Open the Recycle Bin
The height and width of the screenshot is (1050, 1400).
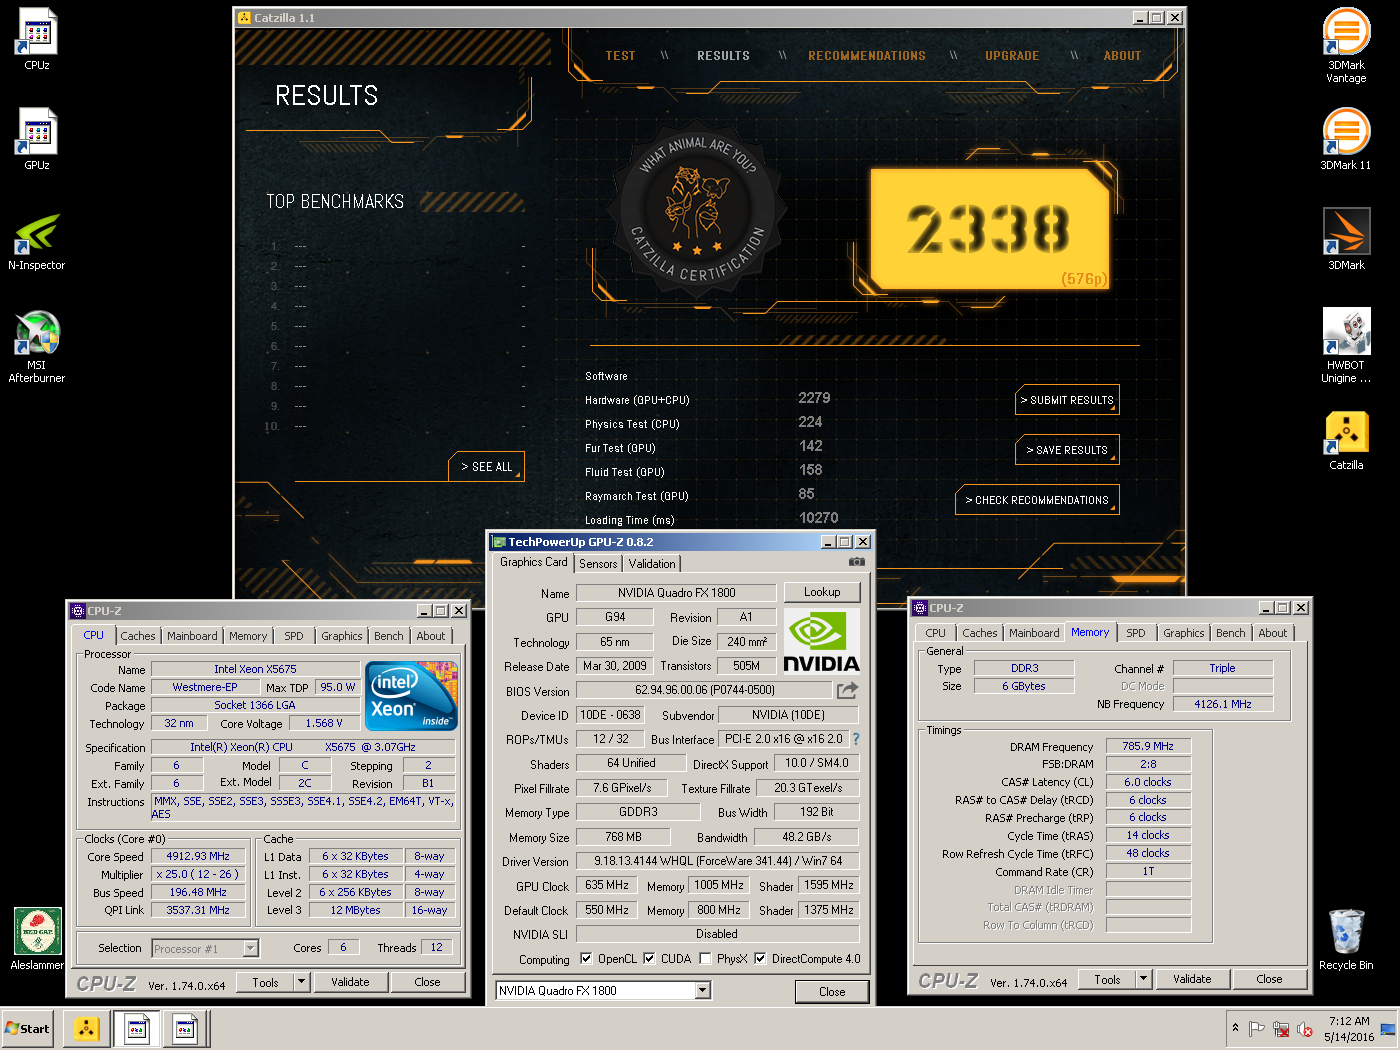[1346, 939]
